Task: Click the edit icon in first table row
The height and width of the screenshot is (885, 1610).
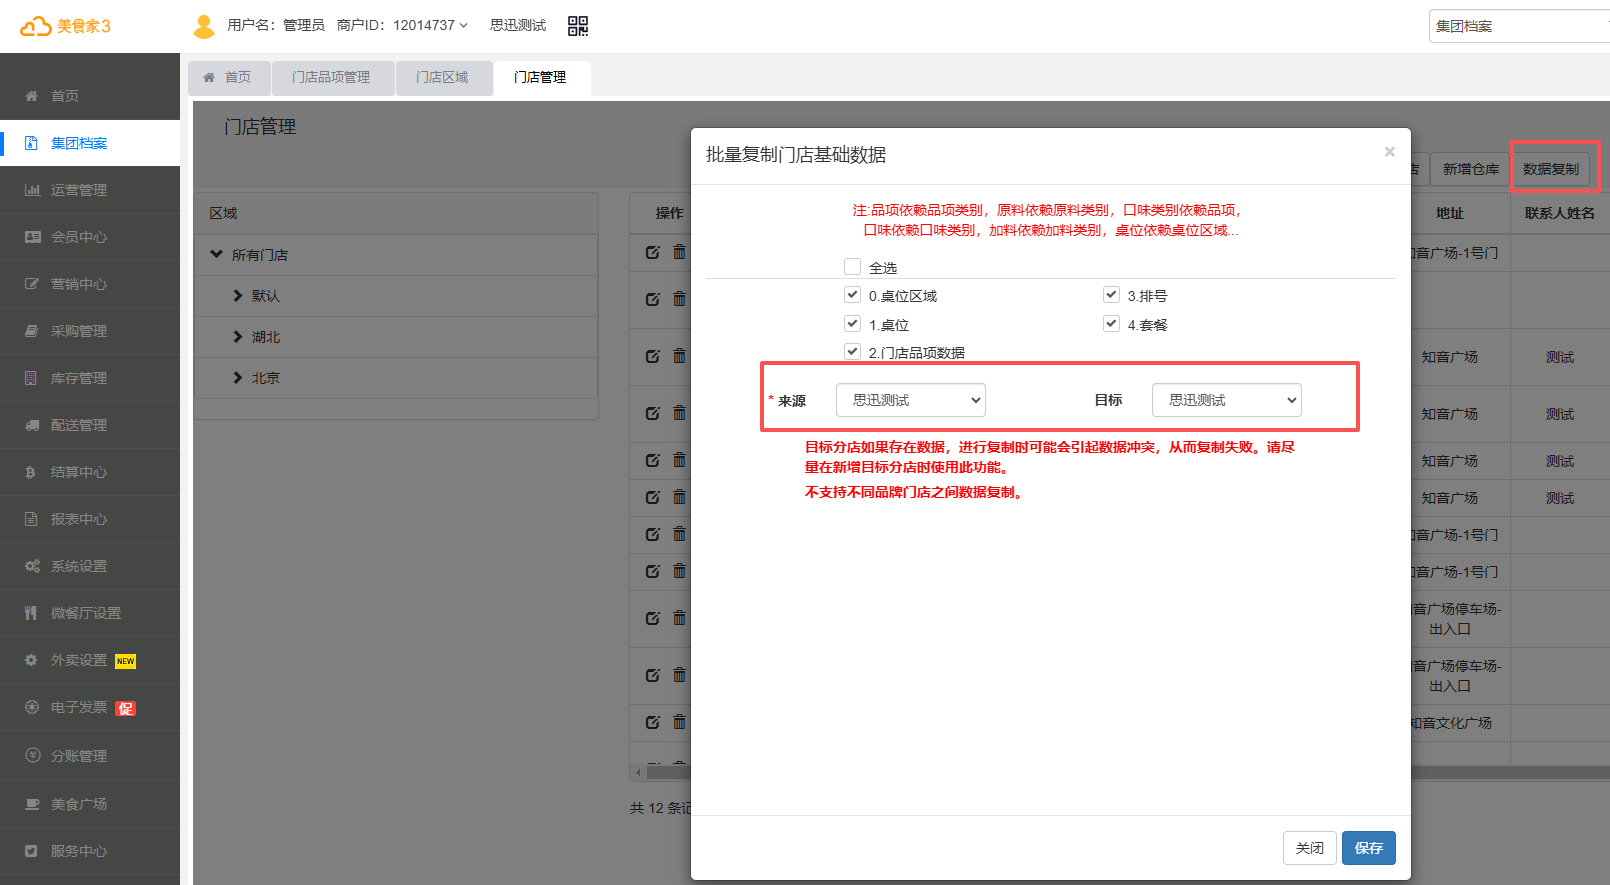Action: coord(653,252)
